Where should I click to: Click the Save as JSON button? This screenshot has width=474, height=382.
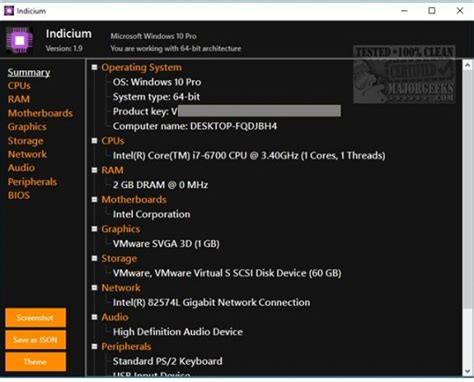point(35,340)
